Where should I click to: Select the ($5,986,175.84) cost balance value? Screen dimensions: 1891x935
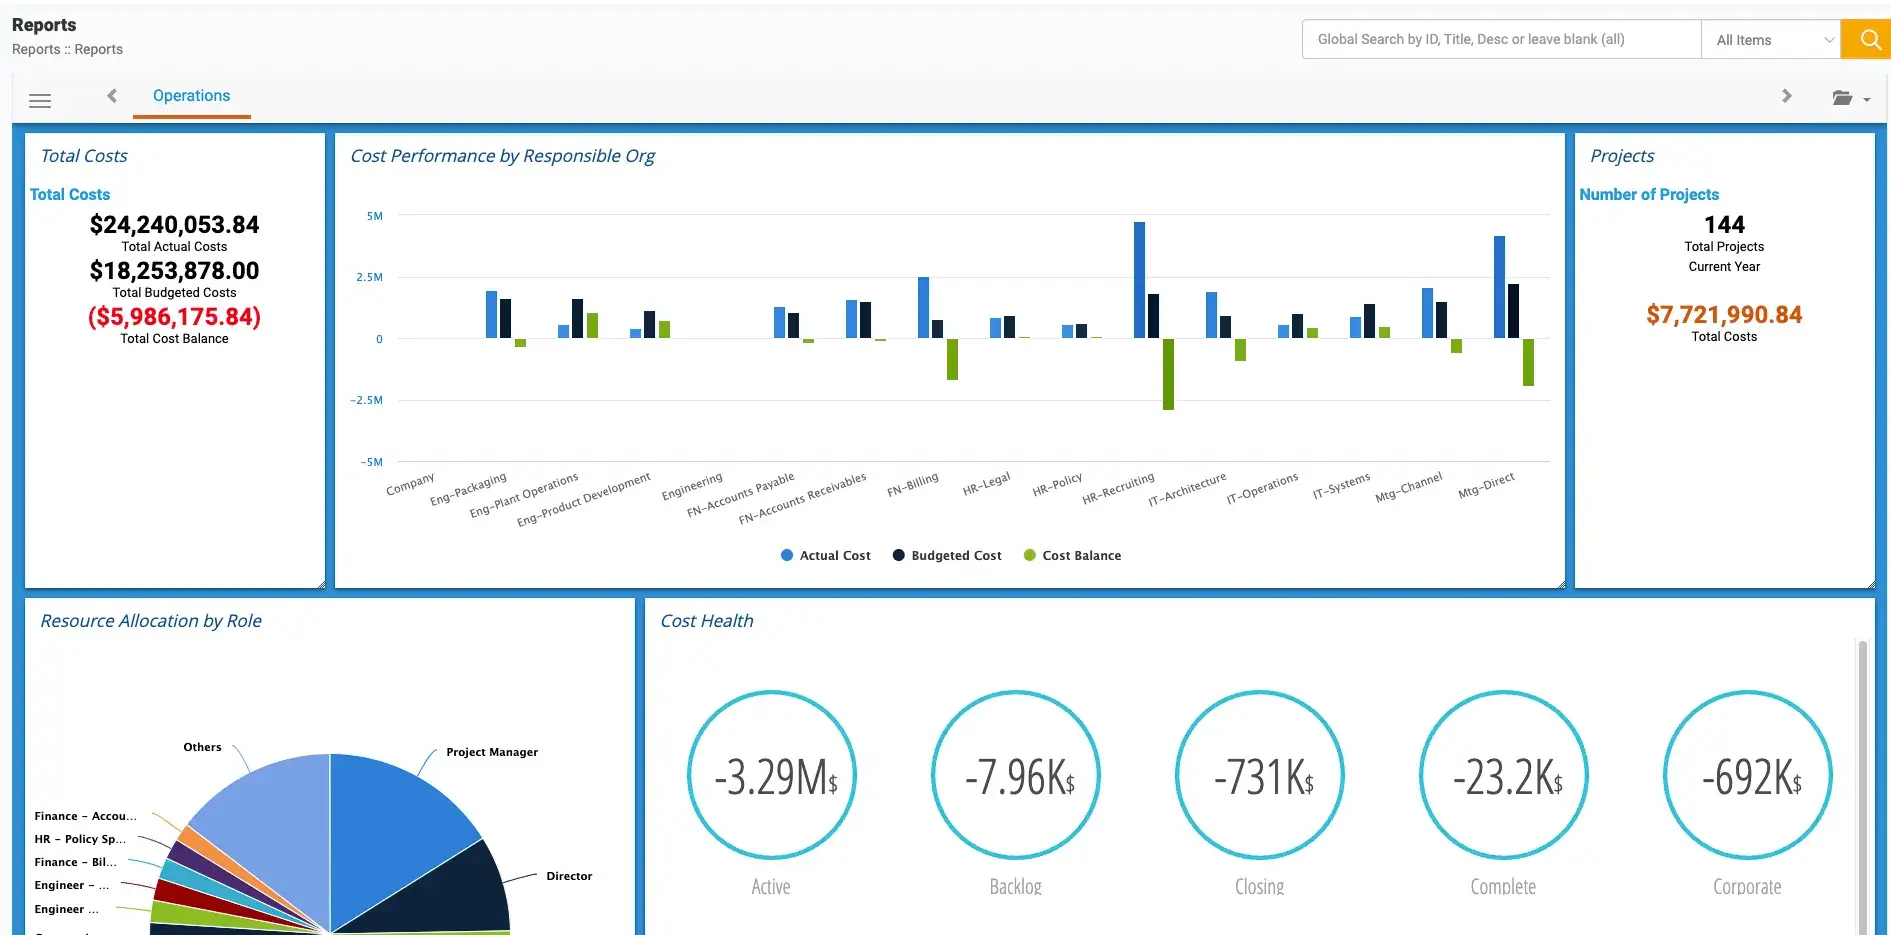(174, 317)
